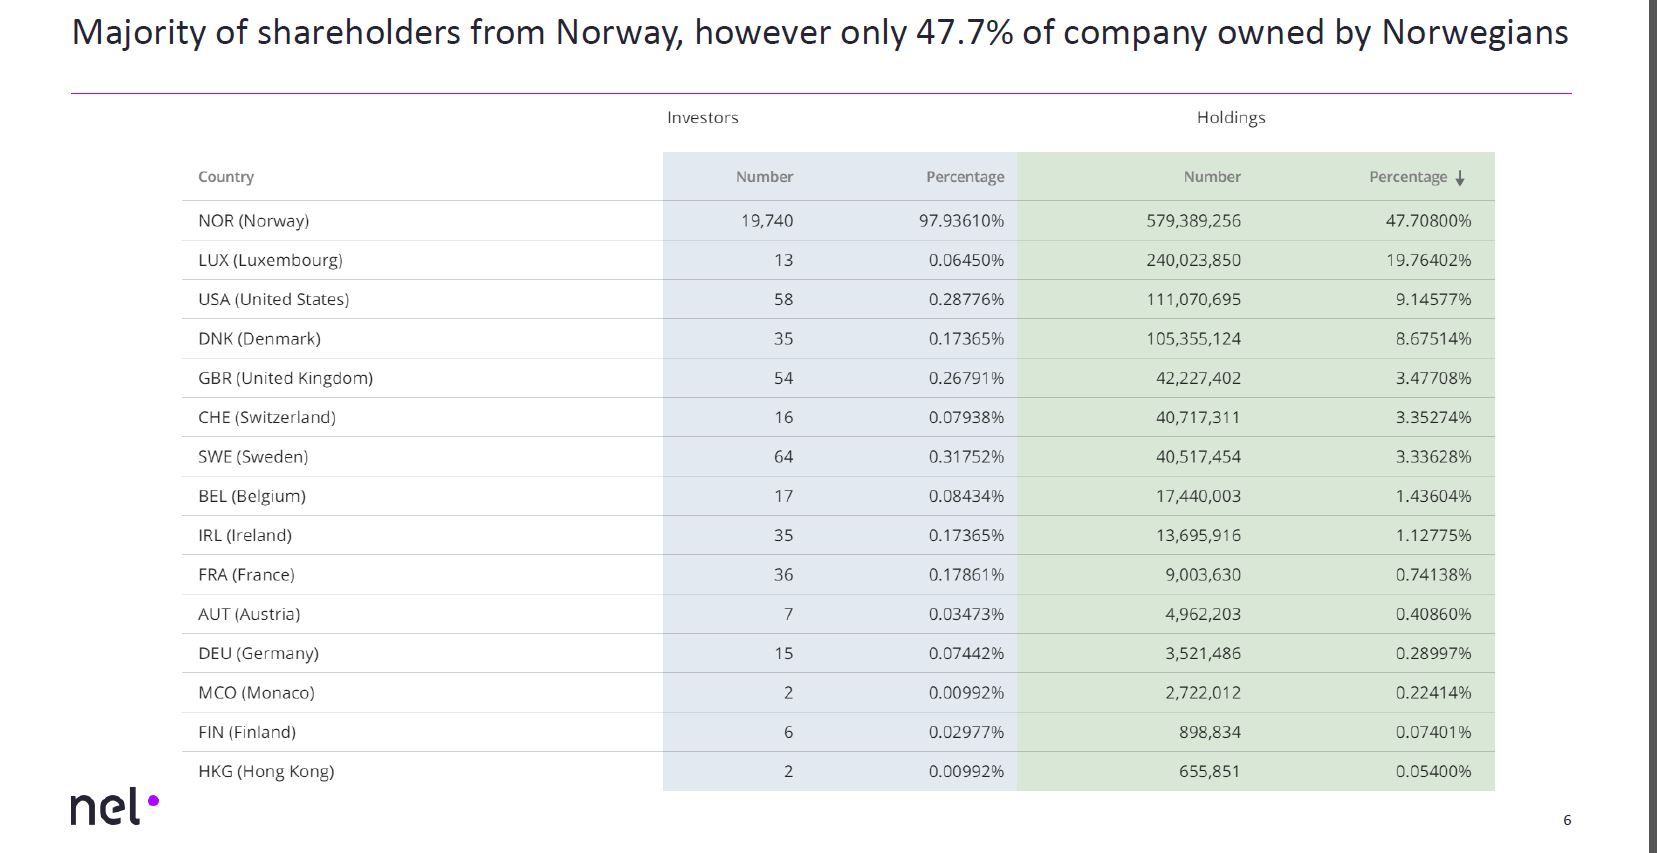Image resolution: width=1657 pixels, height=853 pixels.
Task: Select the Holdings group heading
Action: click(x=1230, y=118)
